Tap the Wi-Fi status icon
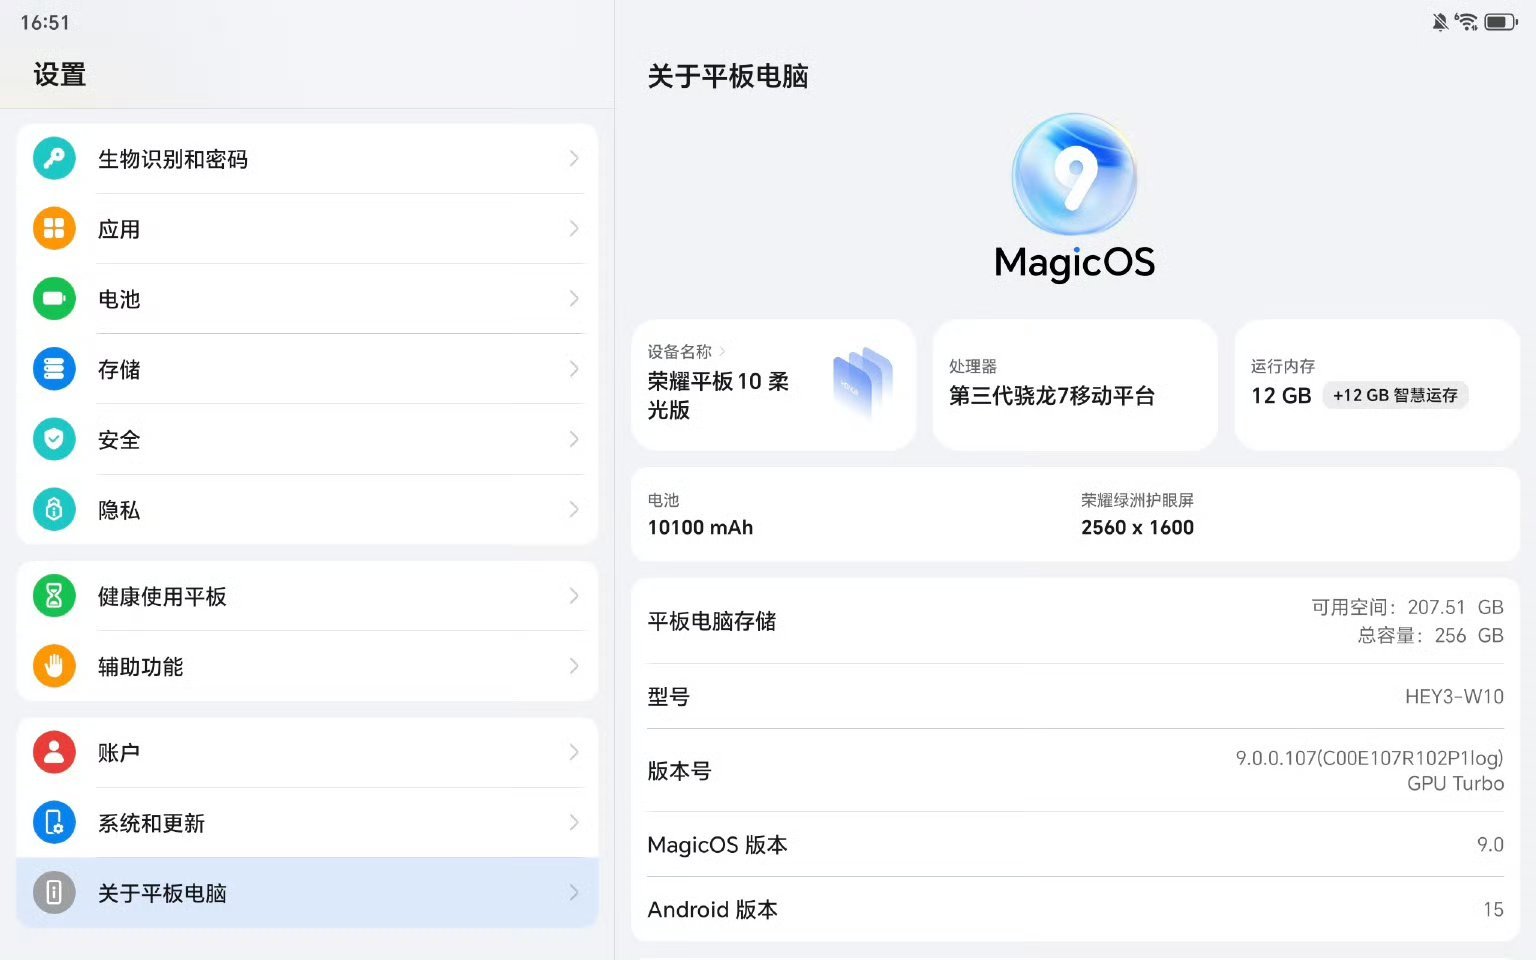1536x960 pixels. [1467, 22]
